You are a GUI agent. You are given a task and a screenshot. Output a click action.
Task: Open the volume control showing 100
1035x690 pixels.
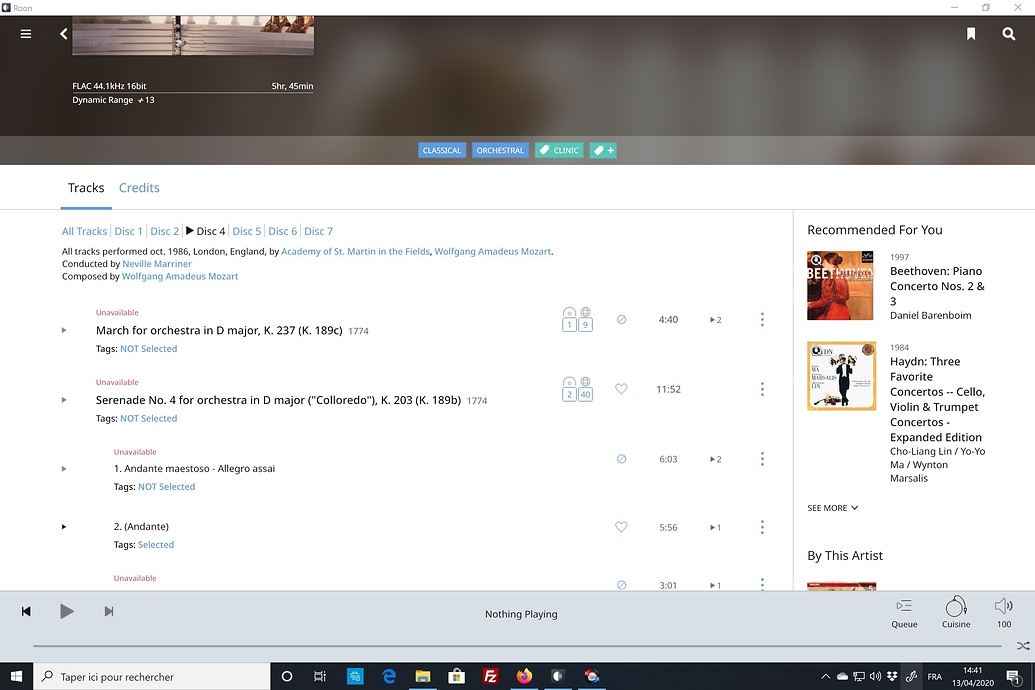pyautogui.click(x=1004, y=613)
